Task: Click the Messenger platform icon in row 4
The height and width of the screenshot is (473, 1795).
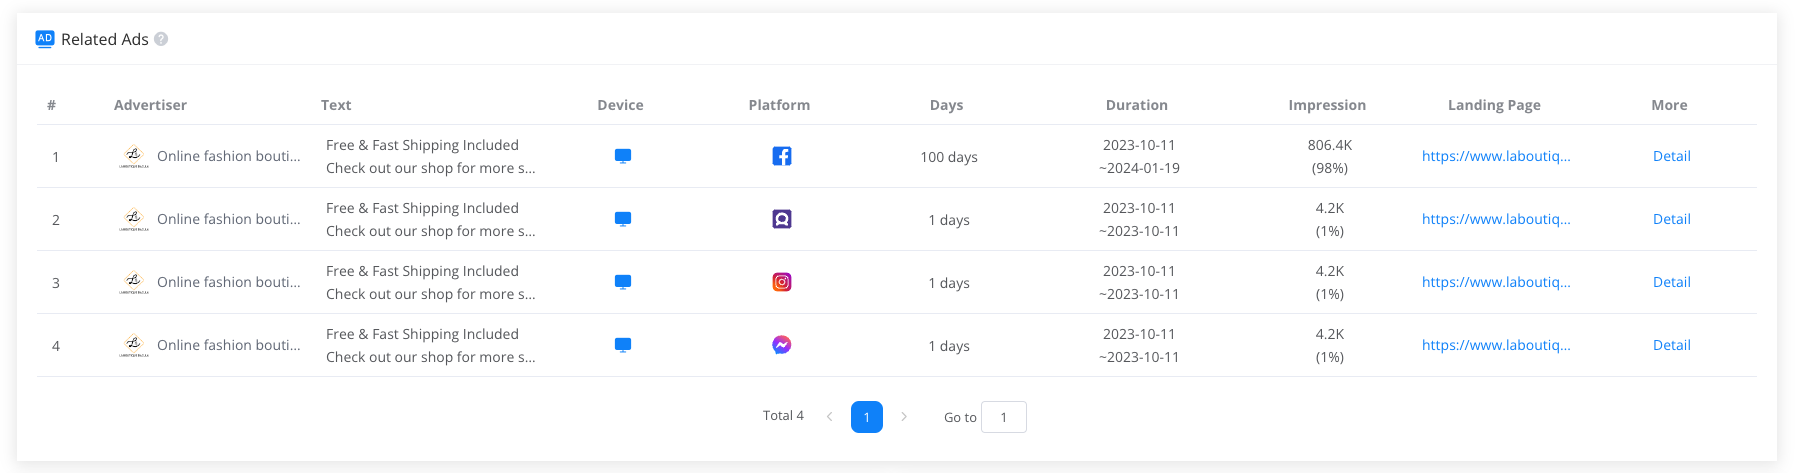Action: (782, 345)
